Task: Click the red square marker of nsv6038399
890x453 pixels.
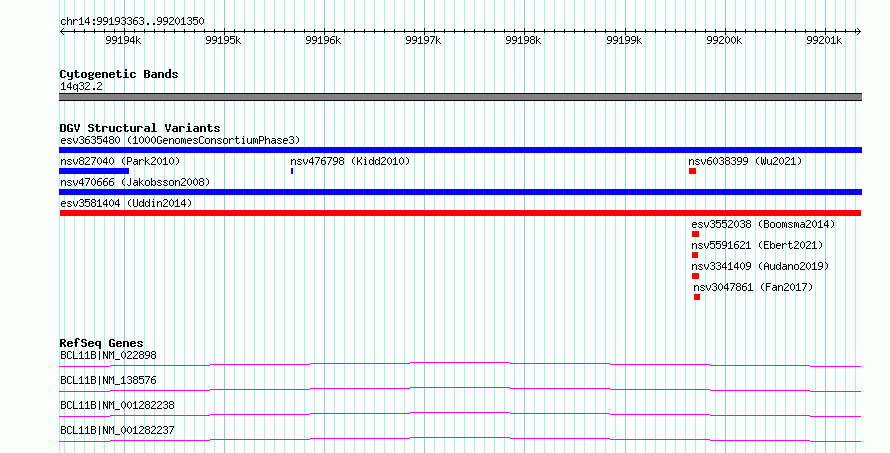Action: point(692,171)
